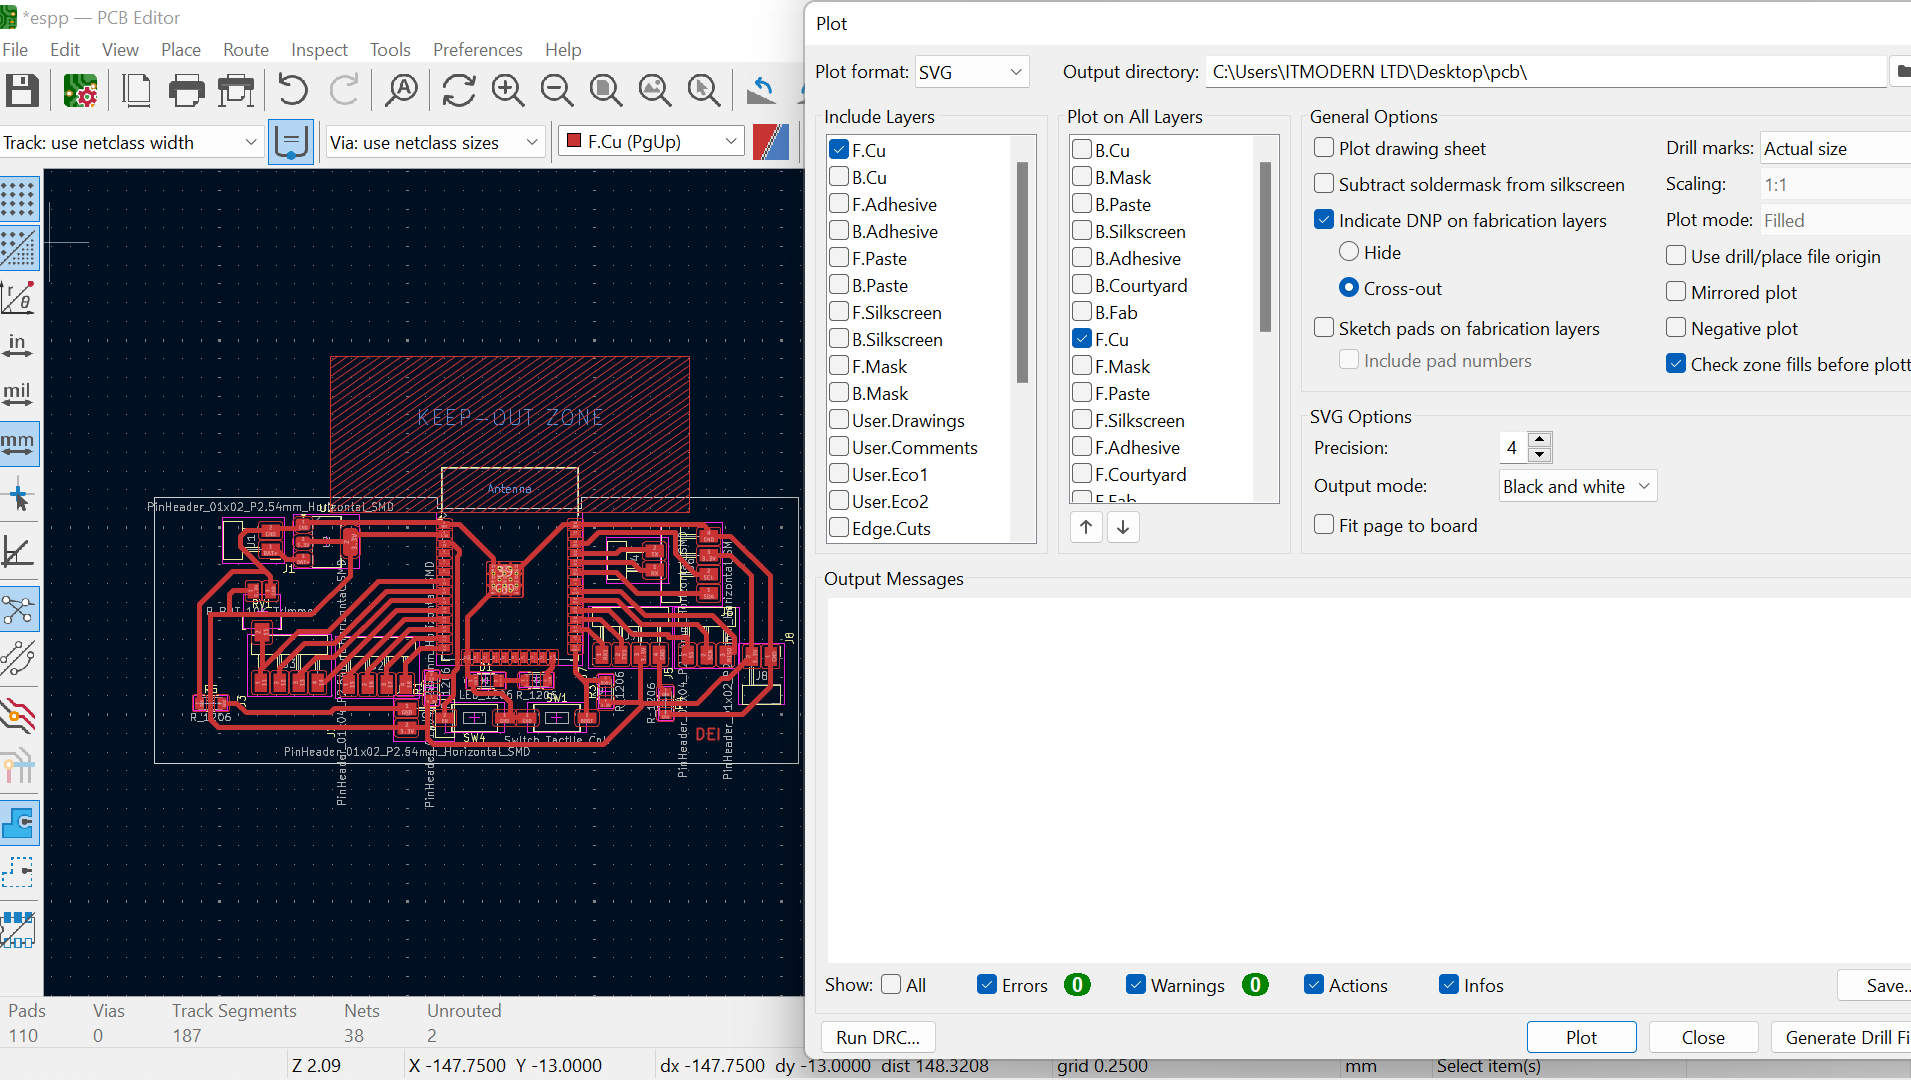The height and width of the screenshot is (1080, 1911).
Task: Click the Zoom Out icon
Action: point(557,91)
